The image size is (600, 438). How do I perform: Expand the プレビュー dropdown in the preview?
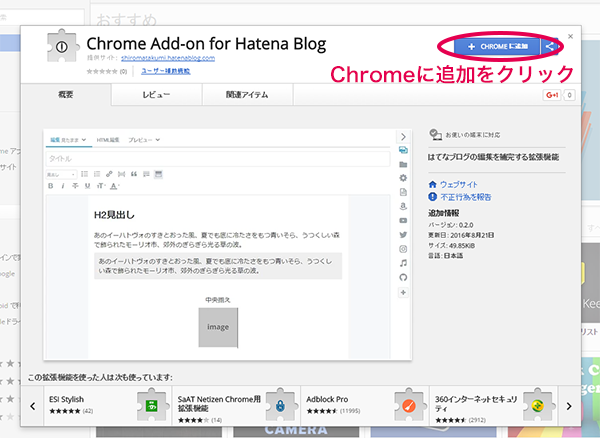click(144, 140)
